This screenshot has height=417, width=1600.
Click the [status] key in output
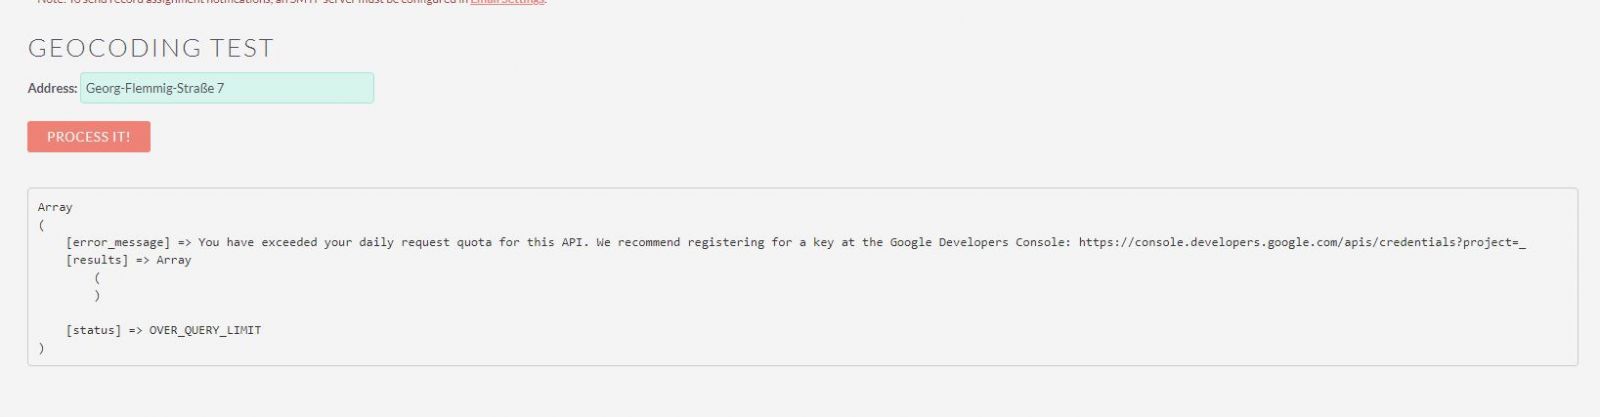(x=94, y=330)
